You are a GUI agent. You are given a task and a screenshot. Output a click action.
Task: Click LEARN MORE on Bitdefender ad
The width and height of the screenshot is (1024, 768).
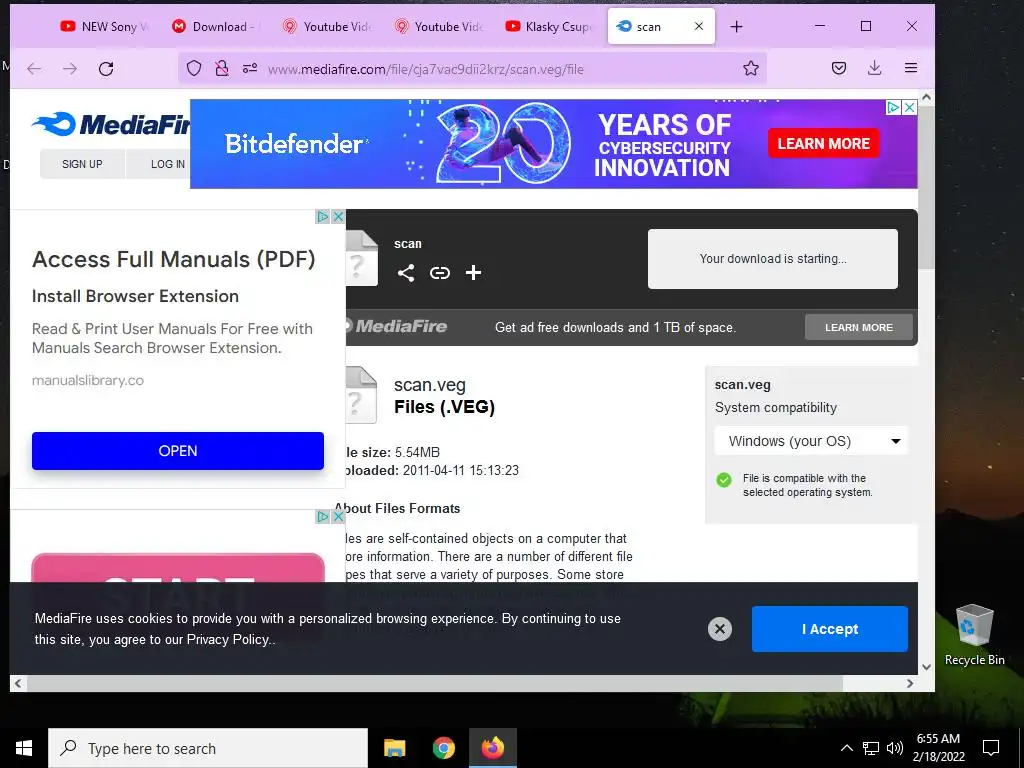(x=824, y=144)
